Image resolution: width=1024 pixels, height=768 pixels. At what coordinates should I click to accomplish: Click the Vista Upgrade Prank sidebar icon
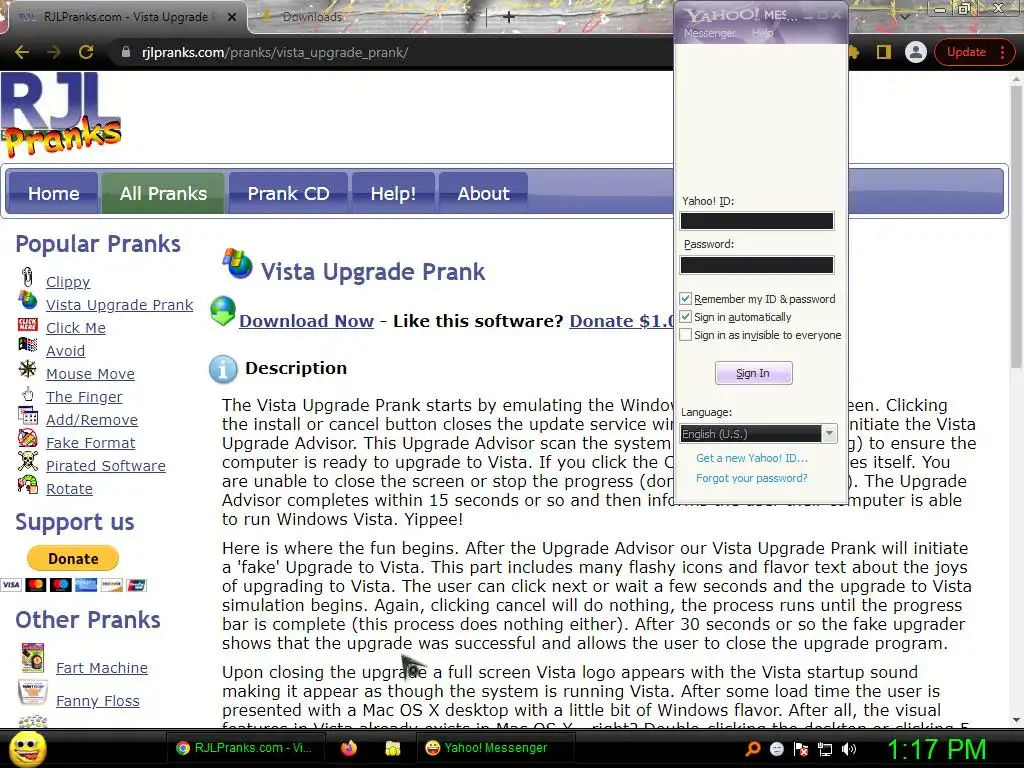27,300
